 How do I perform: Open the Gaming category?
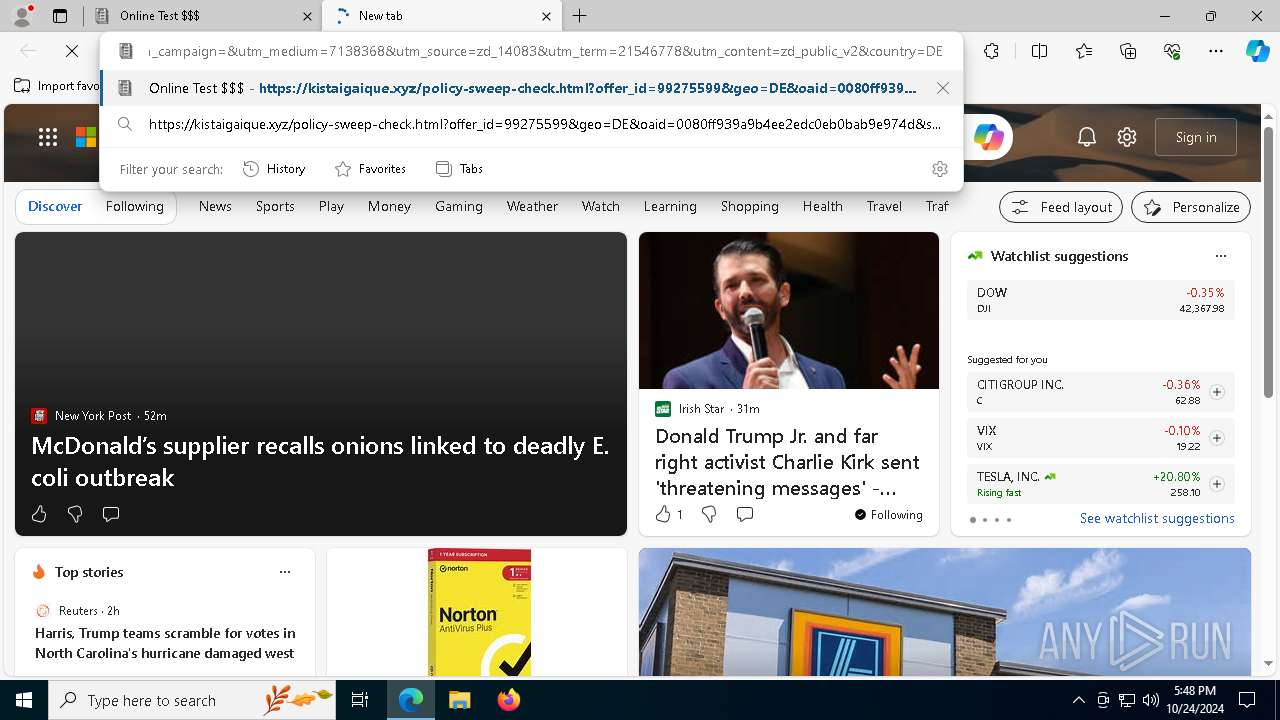click(x=459, y=206)
